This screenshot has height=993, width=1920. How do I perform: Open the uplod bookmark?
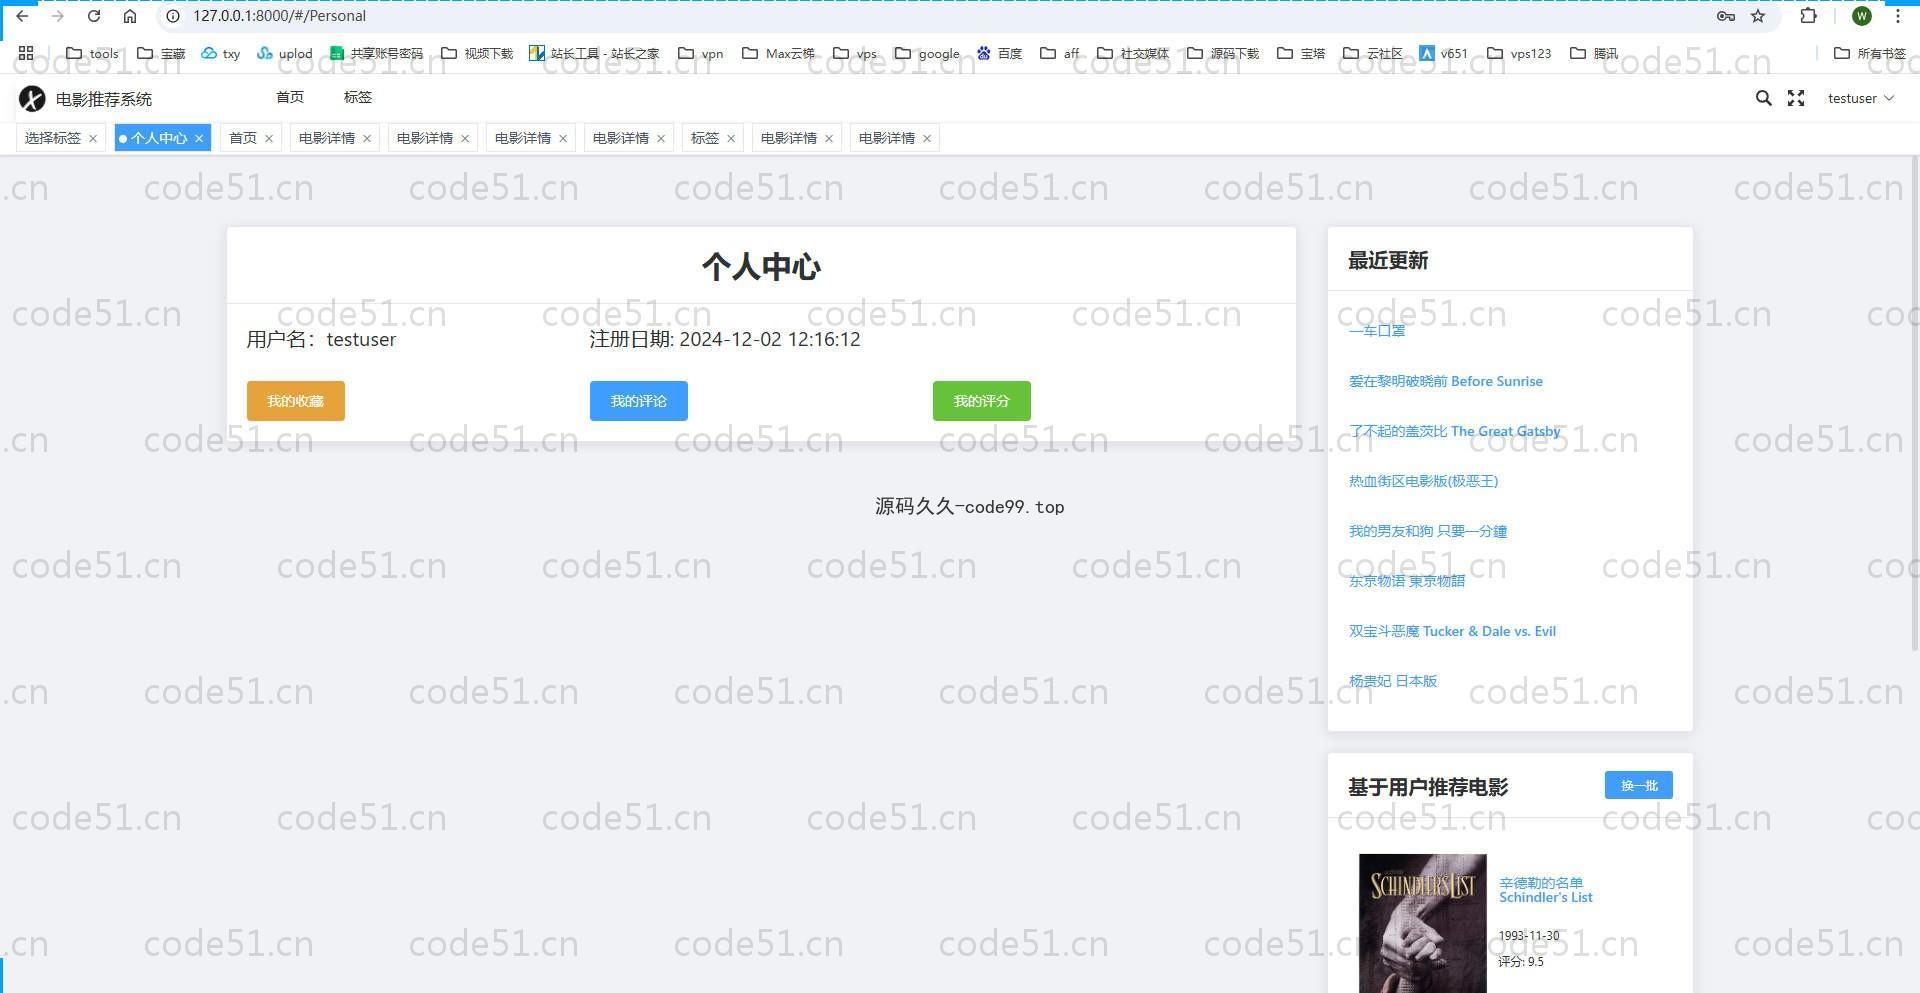point(284,53)
